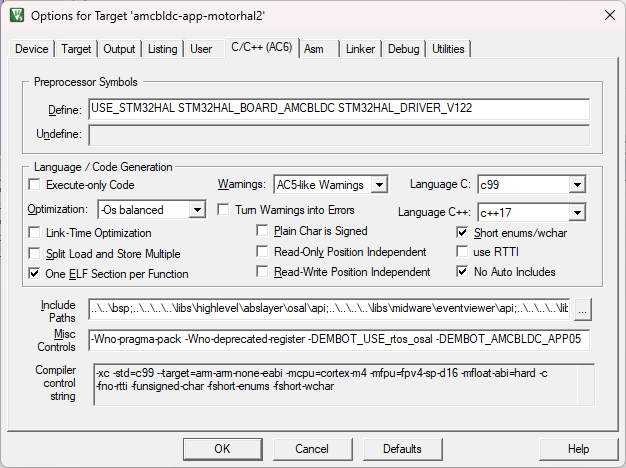626x468 pixels.
Task: Uncheck One ELF Section per Function
Action: pos(35,274)
